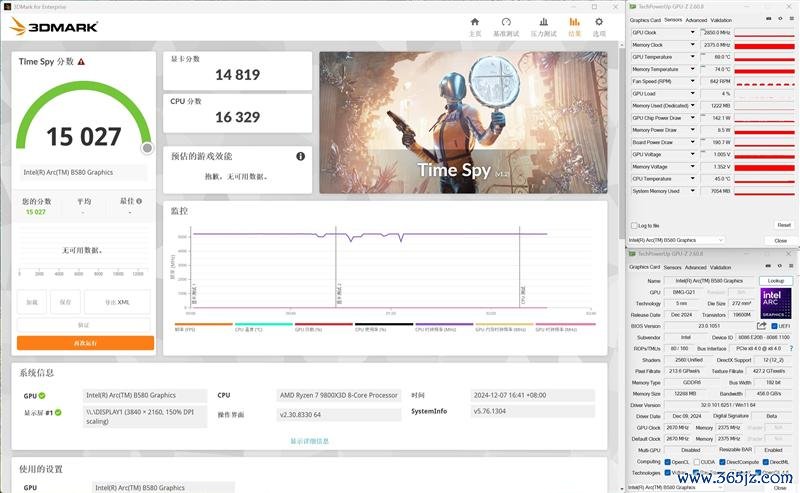Click the 加载 load button
Image resolution: width=800 pixels, height=493 pixels.
point(32,302)
